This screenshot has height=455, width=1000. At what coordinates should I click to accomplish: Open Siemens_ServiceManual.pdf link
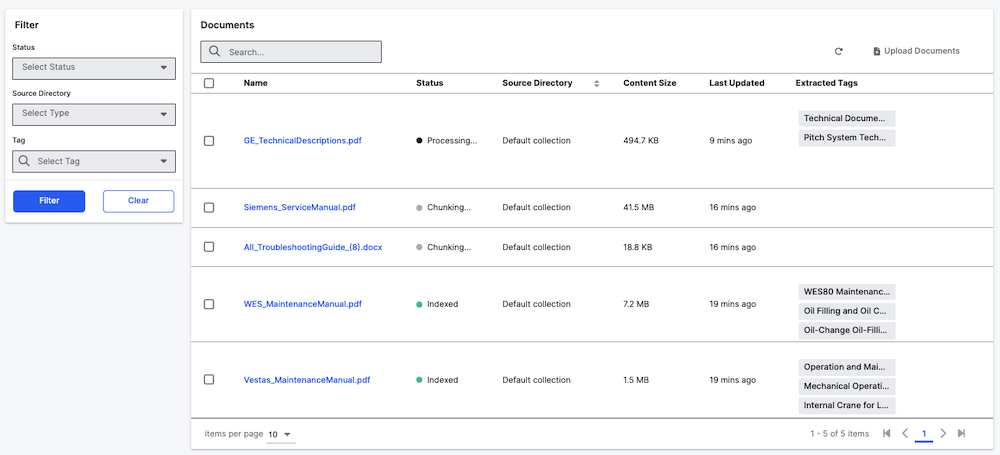(x=300, y=207)
